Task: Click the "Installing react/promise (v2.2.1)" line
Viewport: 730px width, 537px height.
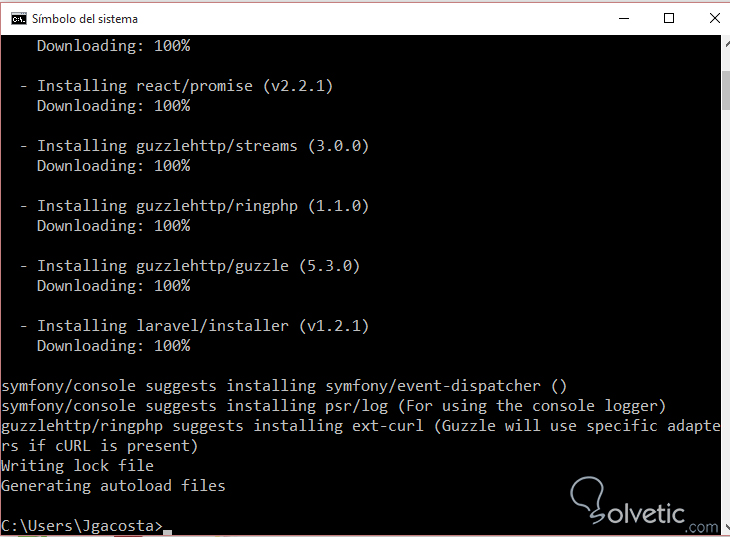Action: click(x=185, y=86)
